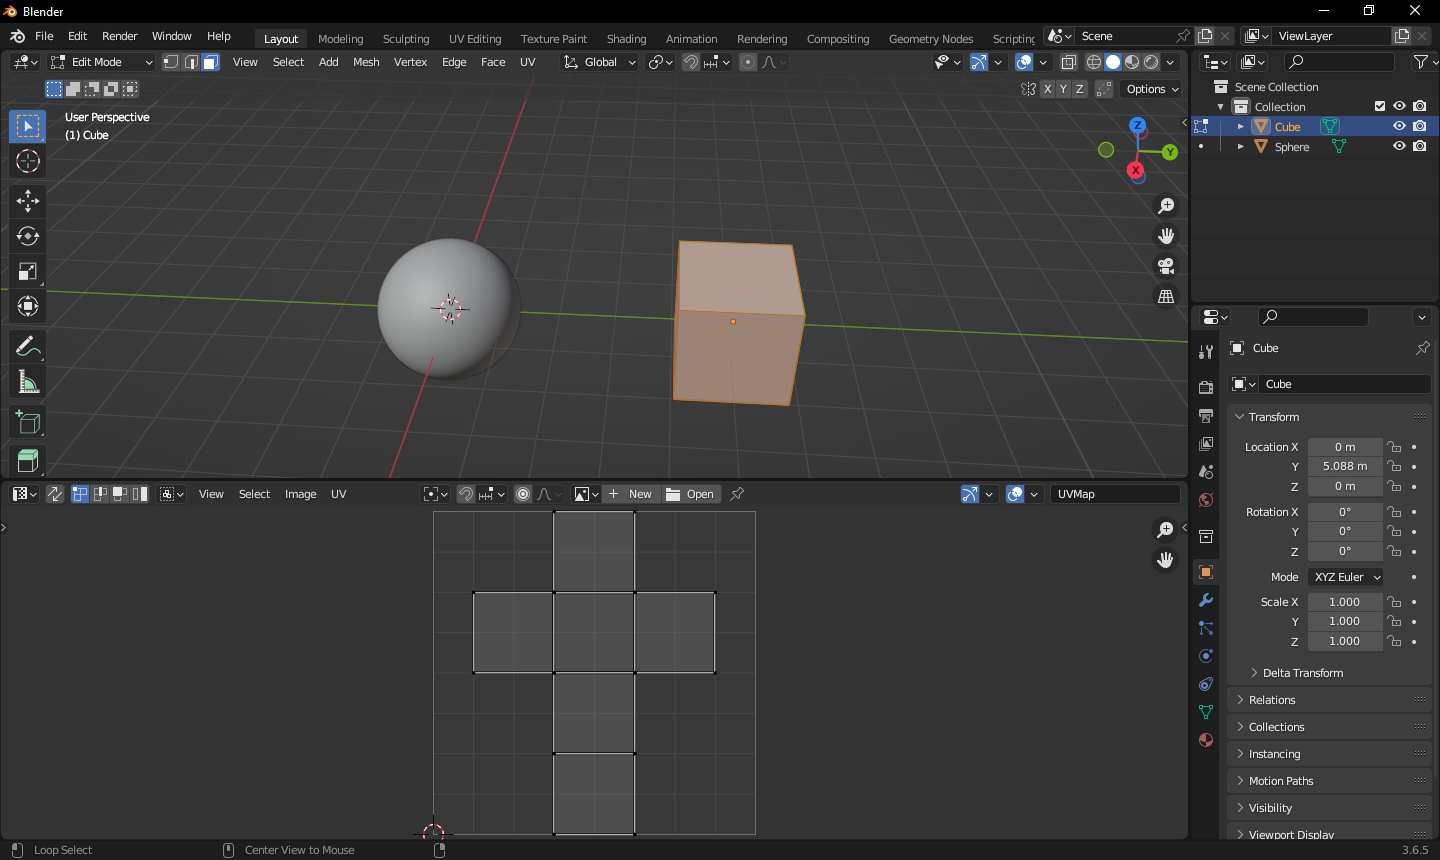The height and width of the screenshot is (860, 1440).
Task: Select the Add Cube tool
Action: (28, 422)
